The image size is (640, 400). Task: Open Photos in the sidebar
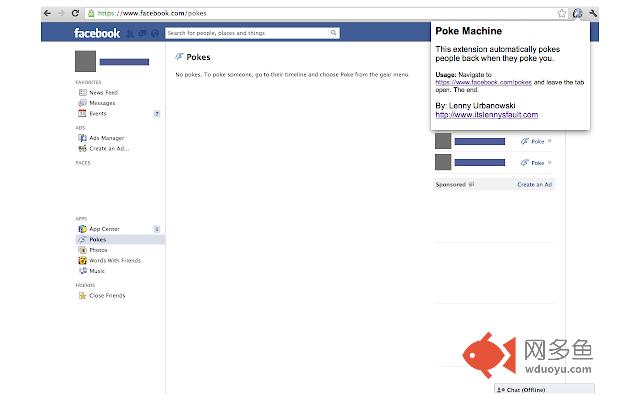(x=98, y=250)
